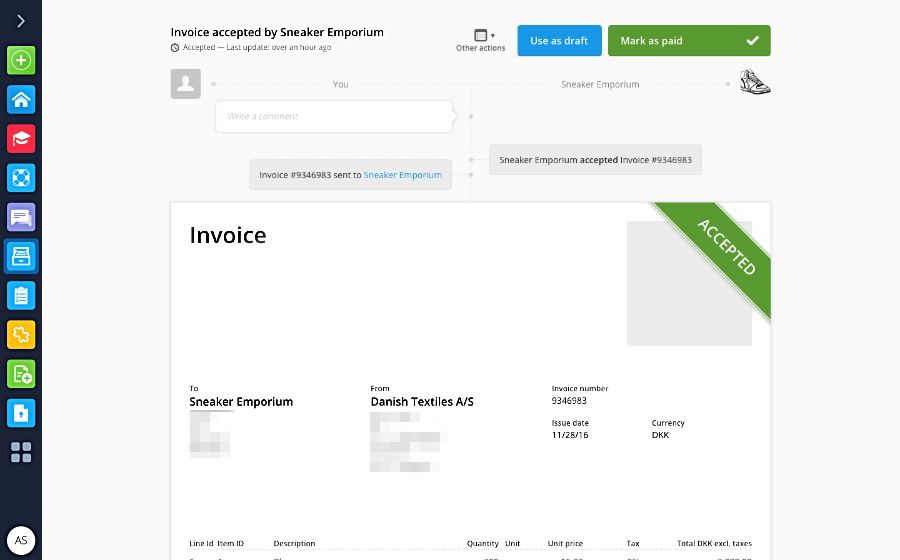
Task: Click the invoice number 9346983 value
Action: [569, 400]
